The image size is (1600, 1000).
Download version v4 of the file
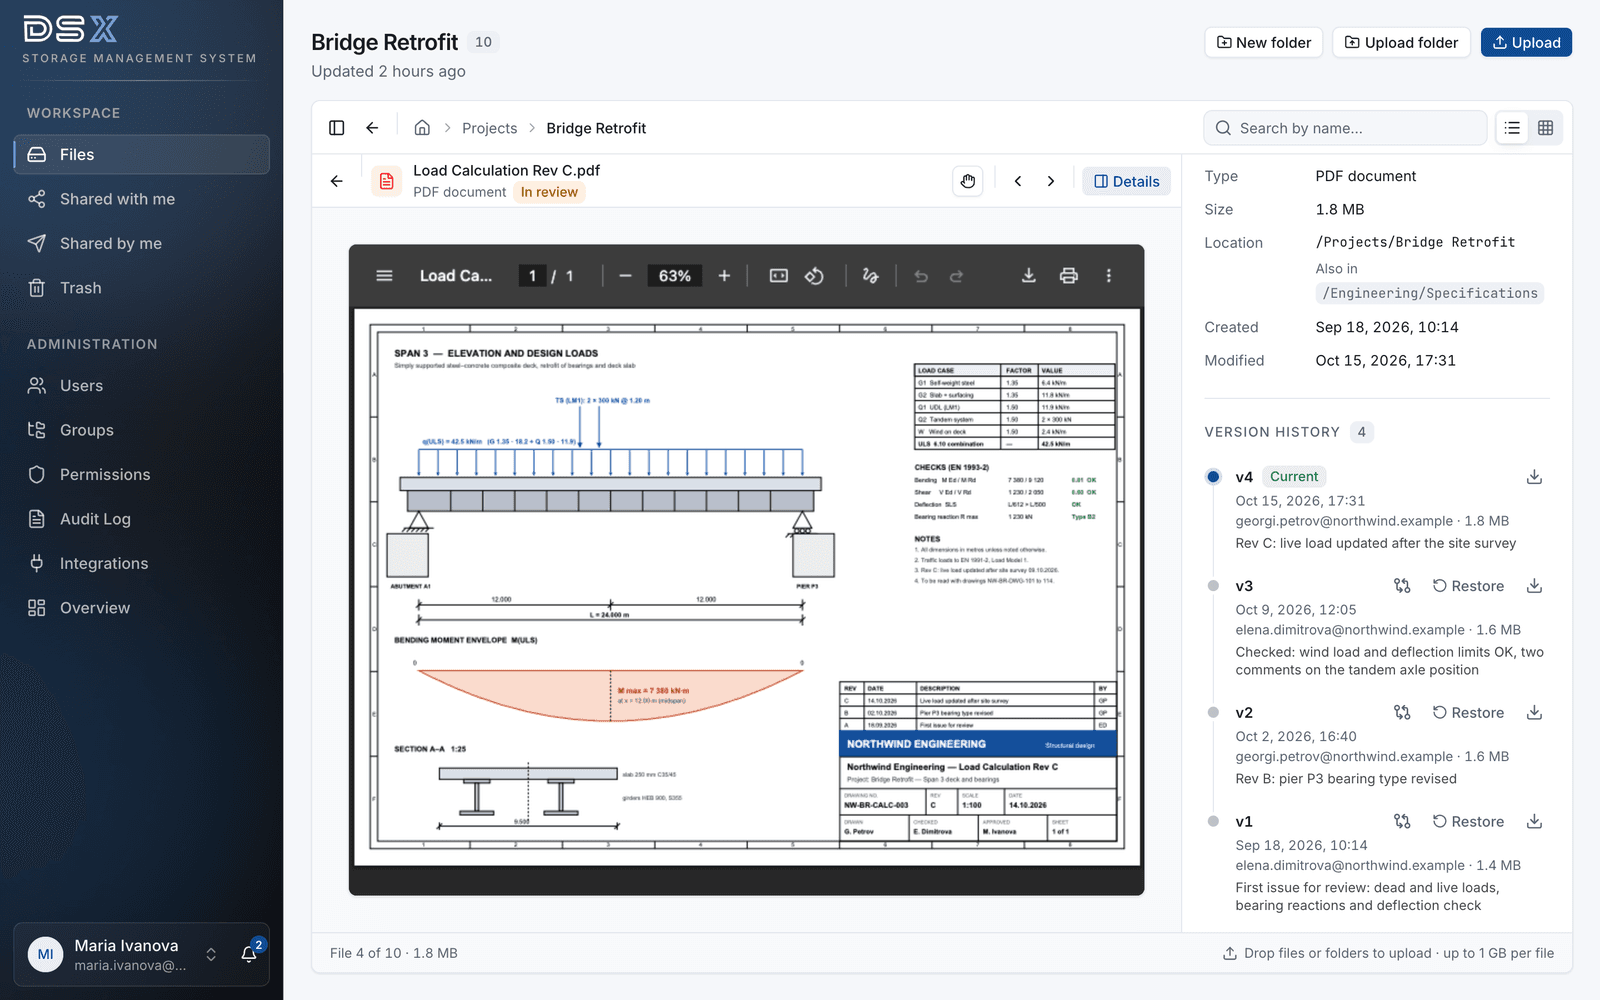1534,477
